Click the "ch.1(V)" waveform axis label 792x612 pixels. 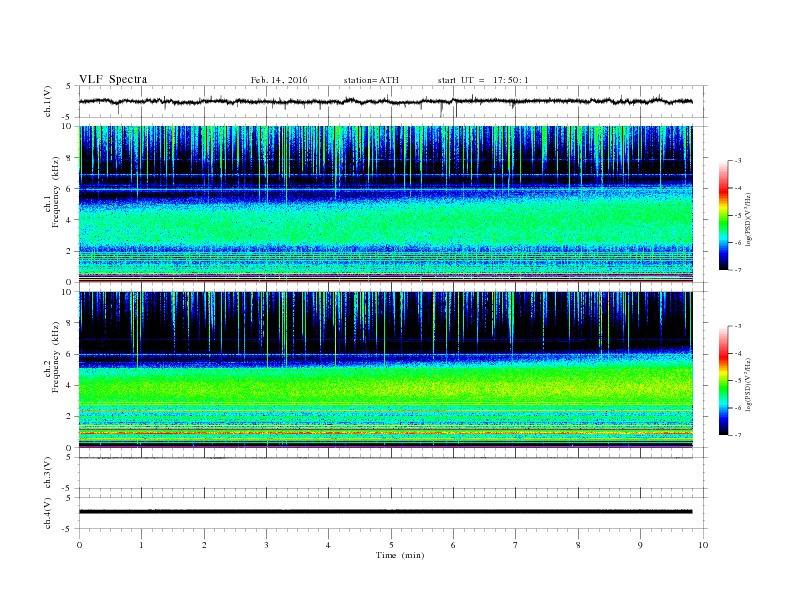click(48, 101)
